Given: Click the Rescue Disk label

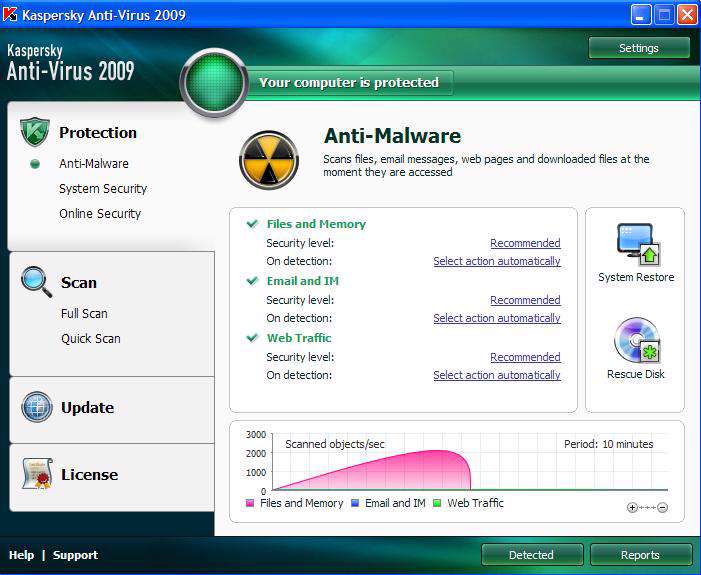Looking at the screenshot, I should 636,374.
